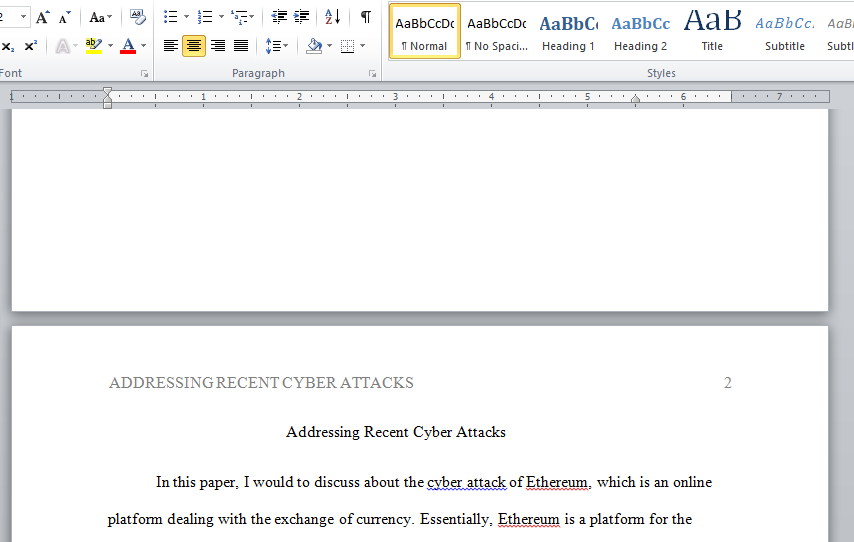The width and height of the screenshot is (854, 542).
Task: Click the Bullets list icon
Action: (170, 17)
